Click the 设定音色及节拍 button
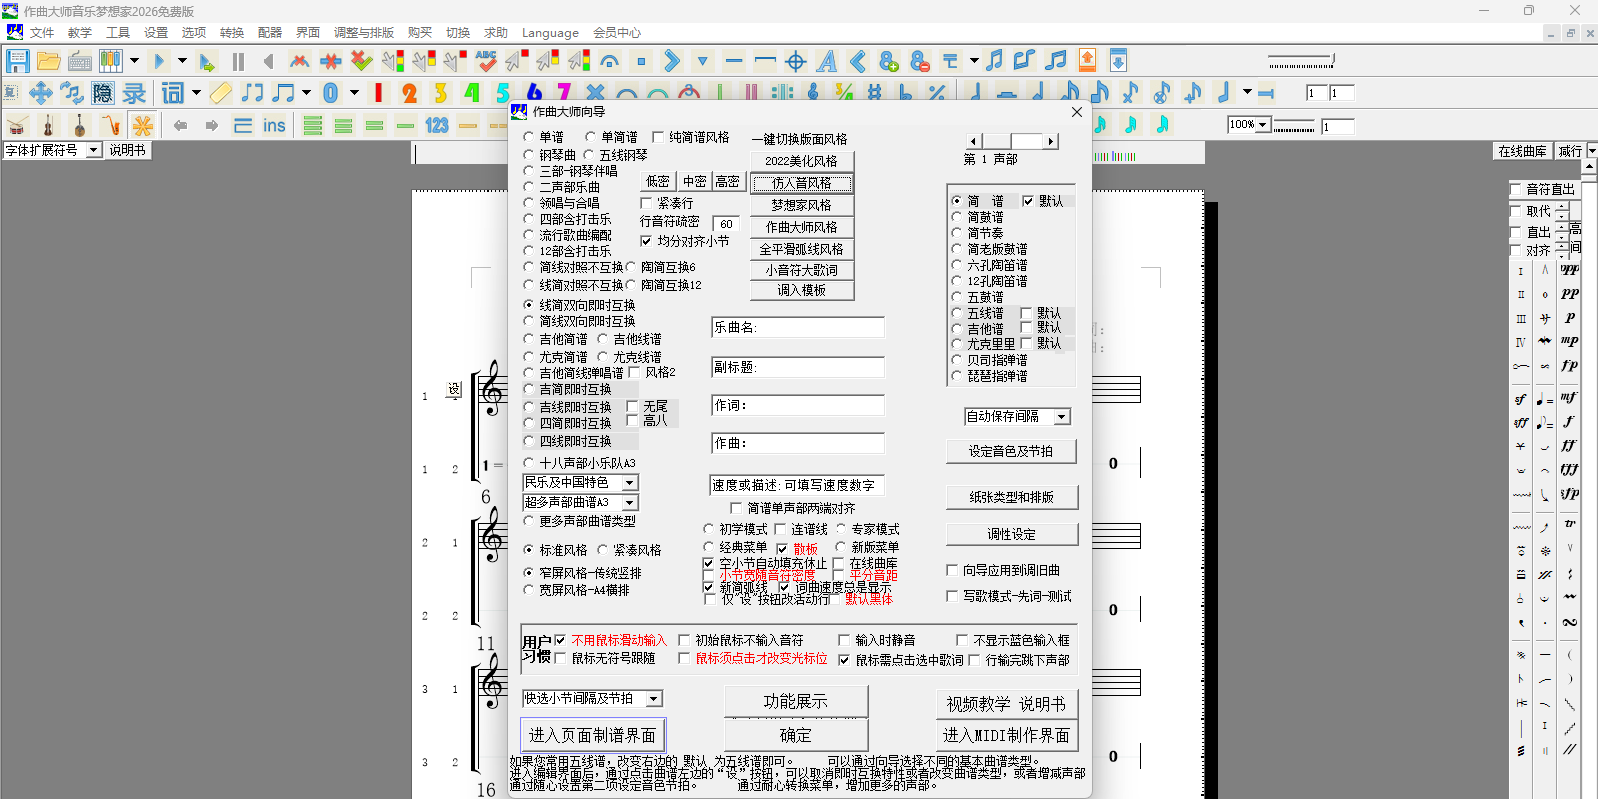This screenshot has width=1598, height=799. click(1011, 452)
